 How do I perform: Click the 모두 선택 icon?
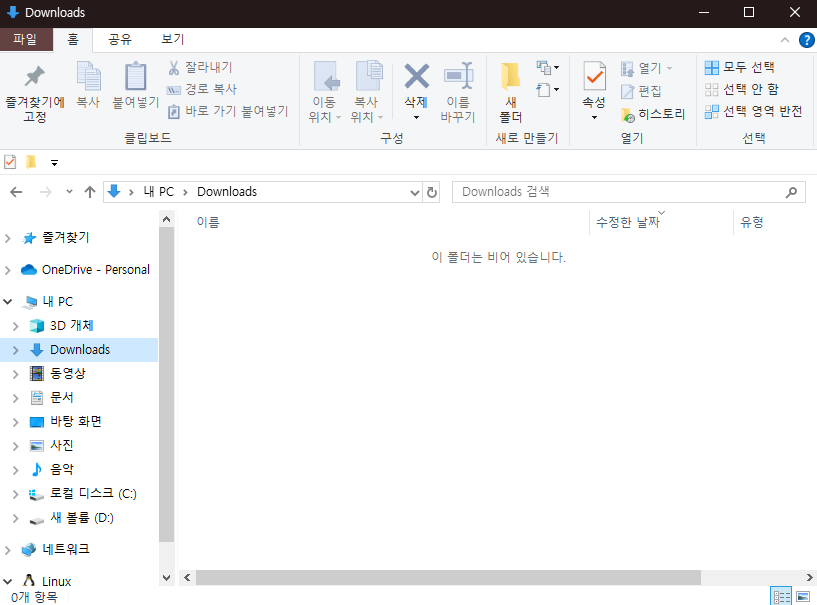[x=712, y=67]
